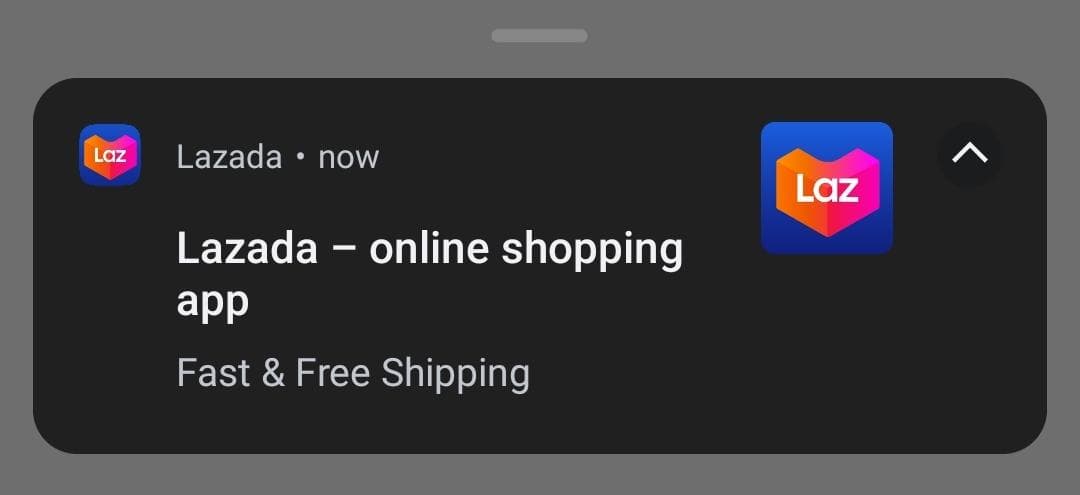Tap the small Lazada app icon

[110, 155]
